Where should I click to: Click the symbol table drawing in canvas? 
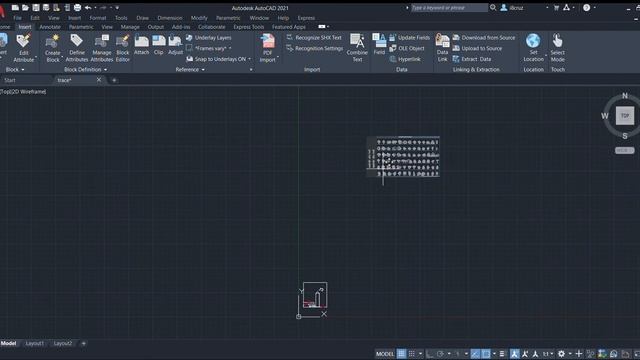point(403,157)
